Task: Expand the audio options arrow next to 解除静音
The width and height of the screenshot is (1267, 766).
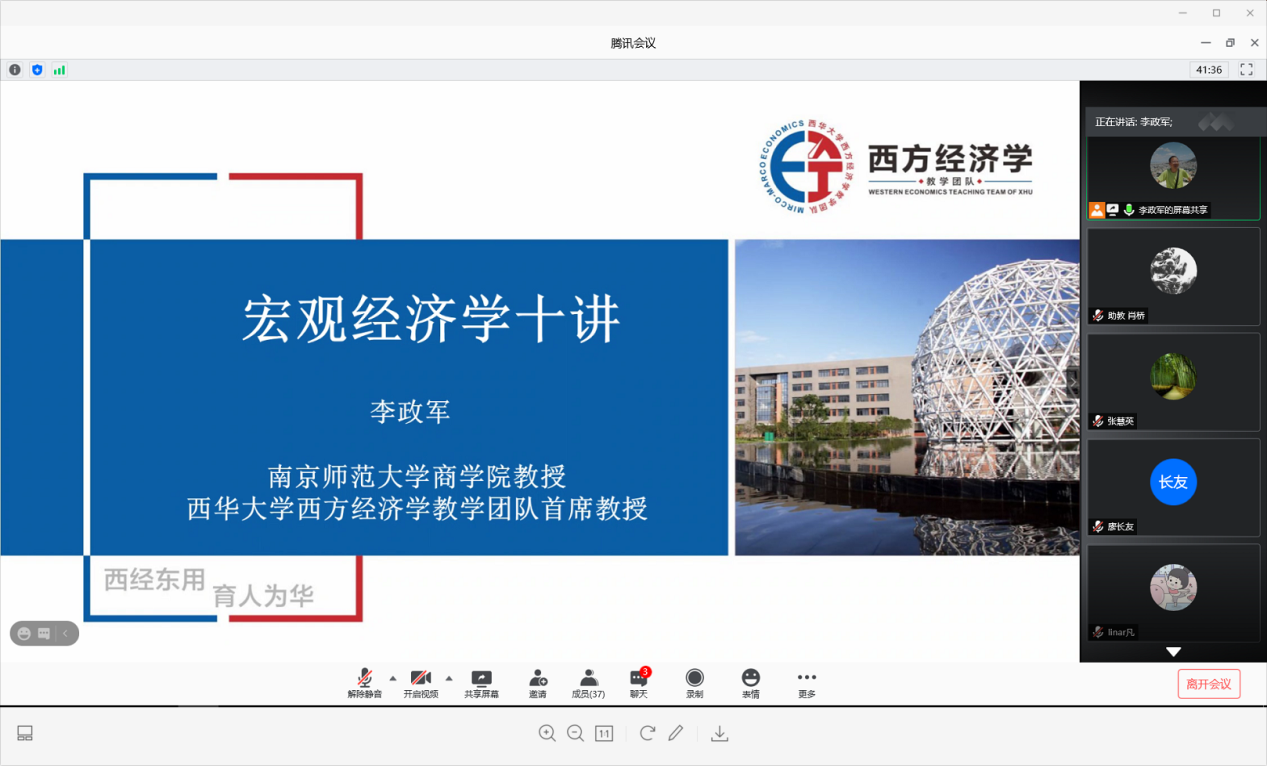Action: [x=392, y=677]
